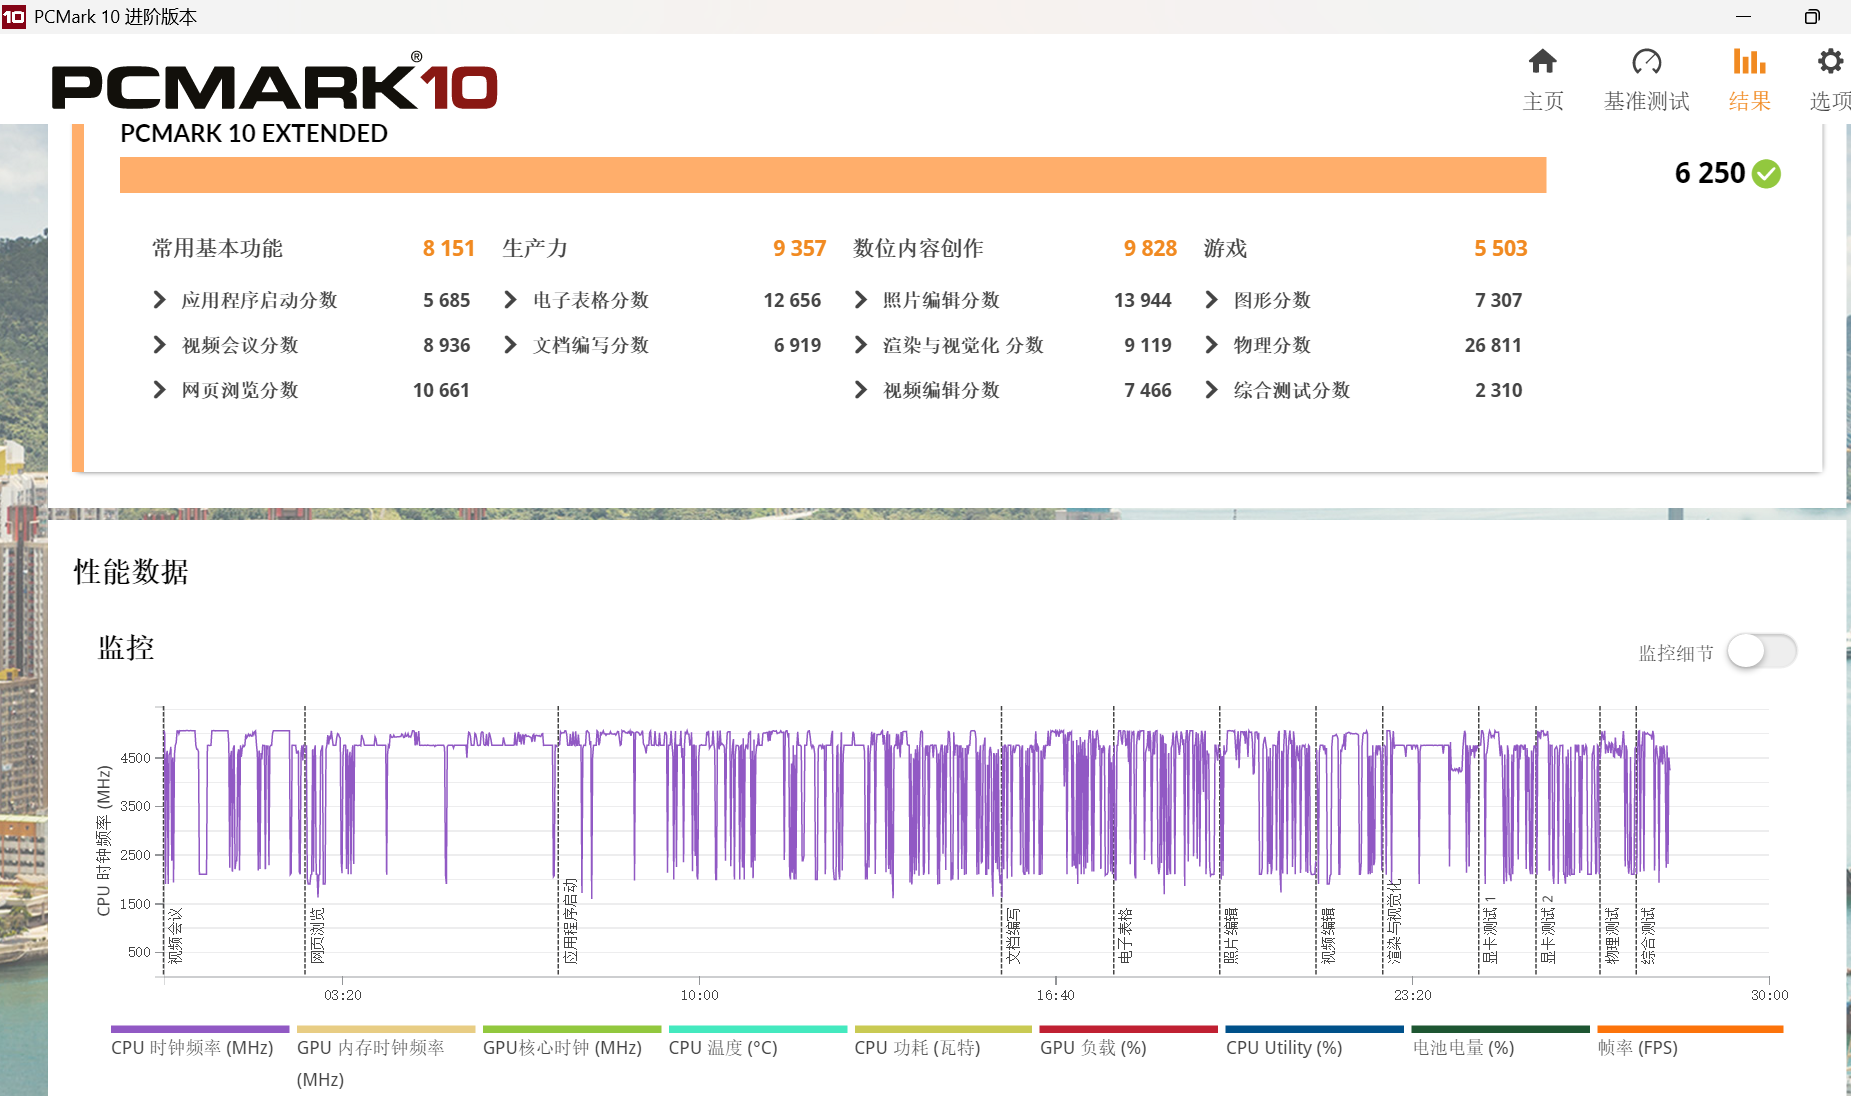Image resolution: width=1851 pixels, height=1096 pixels.
Task: Expand 视频会议分数 details
Action: click(159, 345)
